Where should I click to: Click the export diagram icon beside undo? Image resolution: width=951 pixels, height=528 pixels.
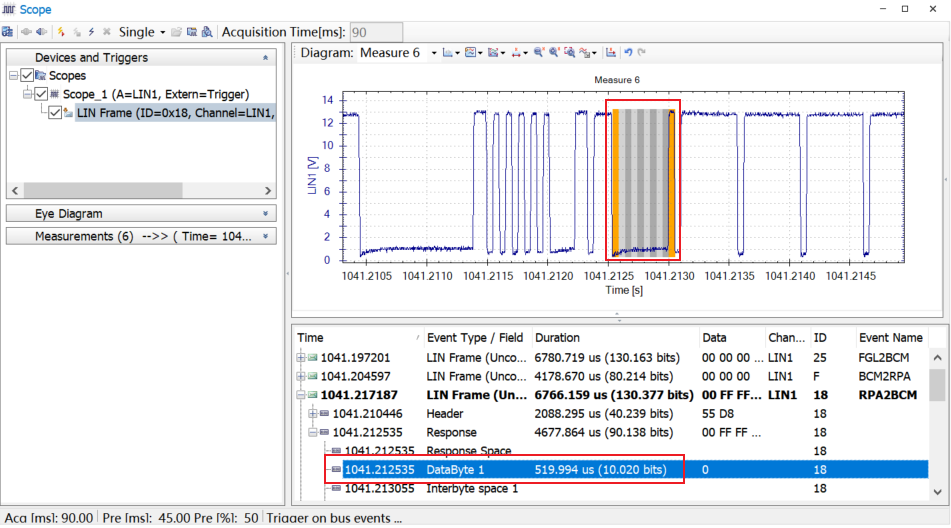[x=611, y=53]
